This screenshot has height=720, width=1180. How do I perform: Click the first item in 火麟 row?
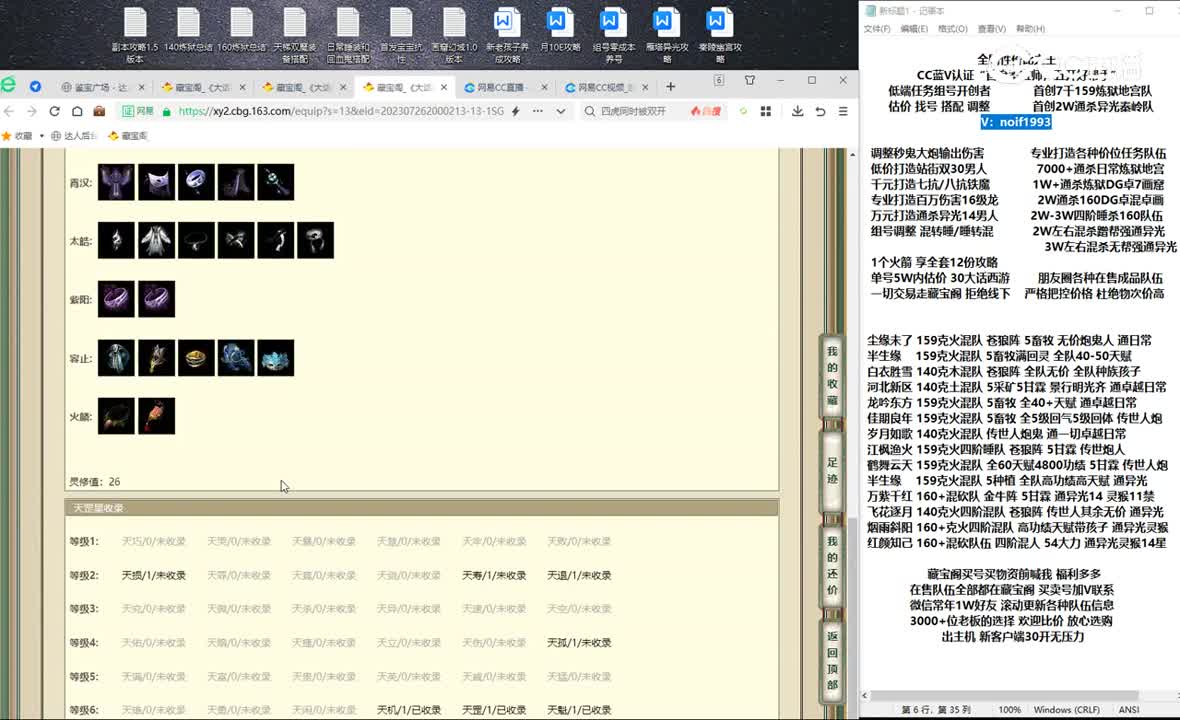coord(117,416)
